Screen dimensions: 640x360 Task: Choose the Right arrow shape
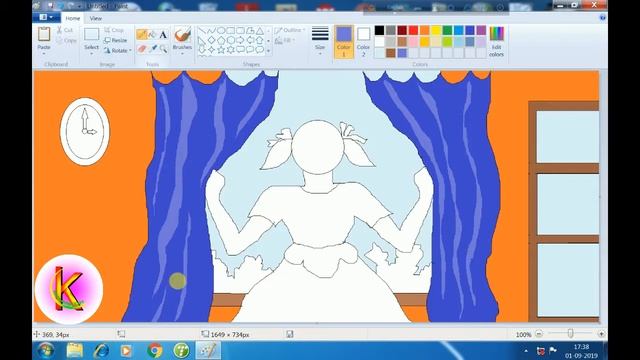pos(240,40)
